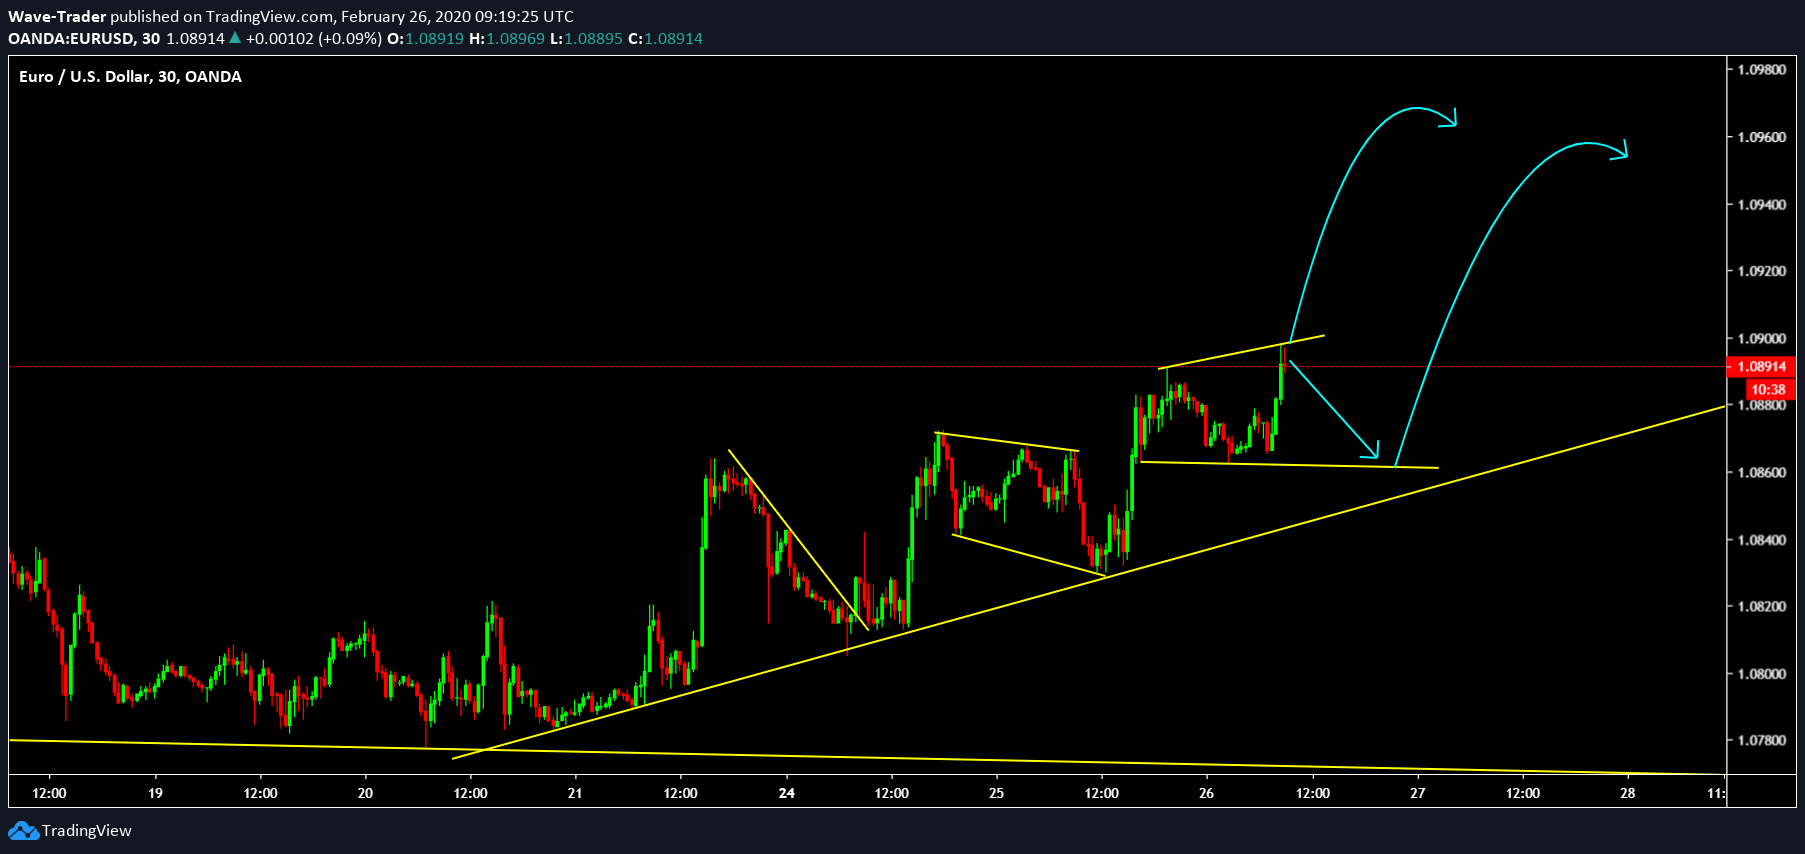Click the TradingView wordmark at the bottom
This screenshot has width=1805, height=854.
87,831
